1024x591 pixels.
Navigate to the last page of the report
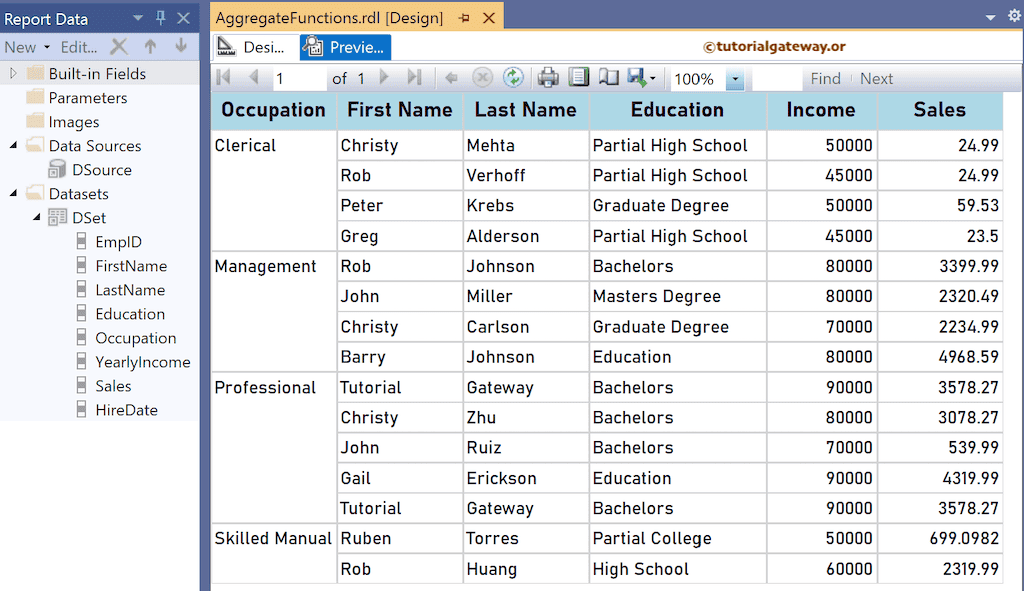coord(413,78)
